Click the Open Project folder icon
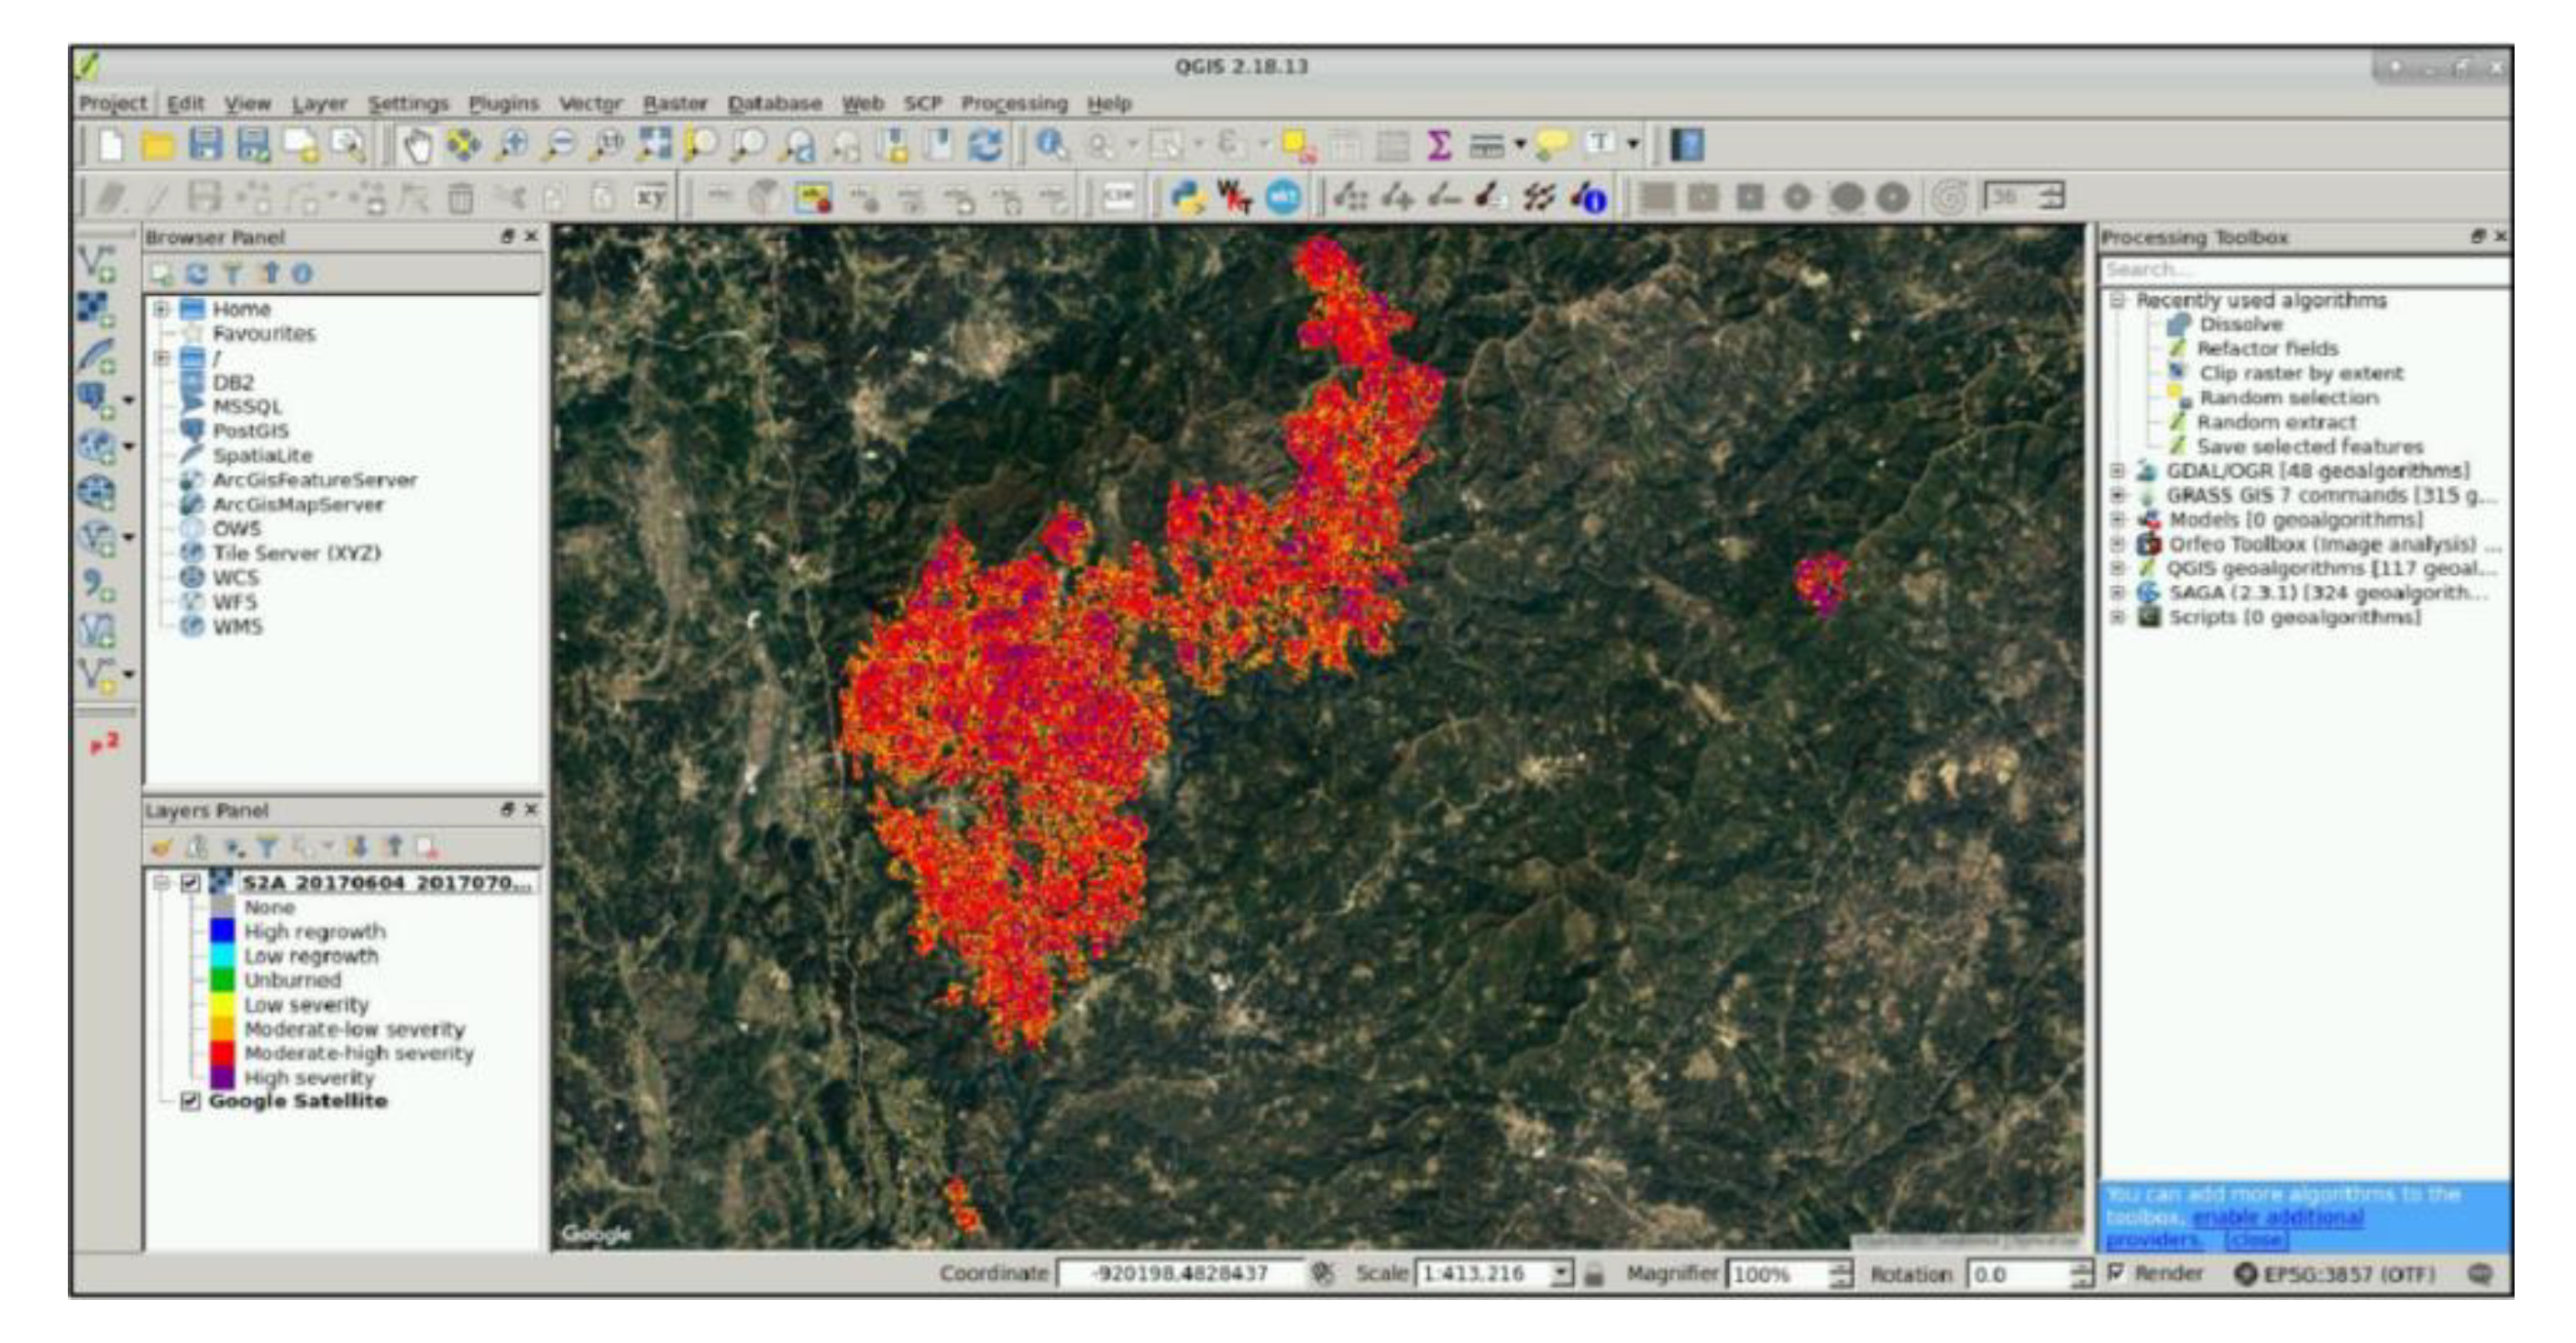Viewport: 2576px width, 1343px height. pyautogui.click(x=157, y=146)
